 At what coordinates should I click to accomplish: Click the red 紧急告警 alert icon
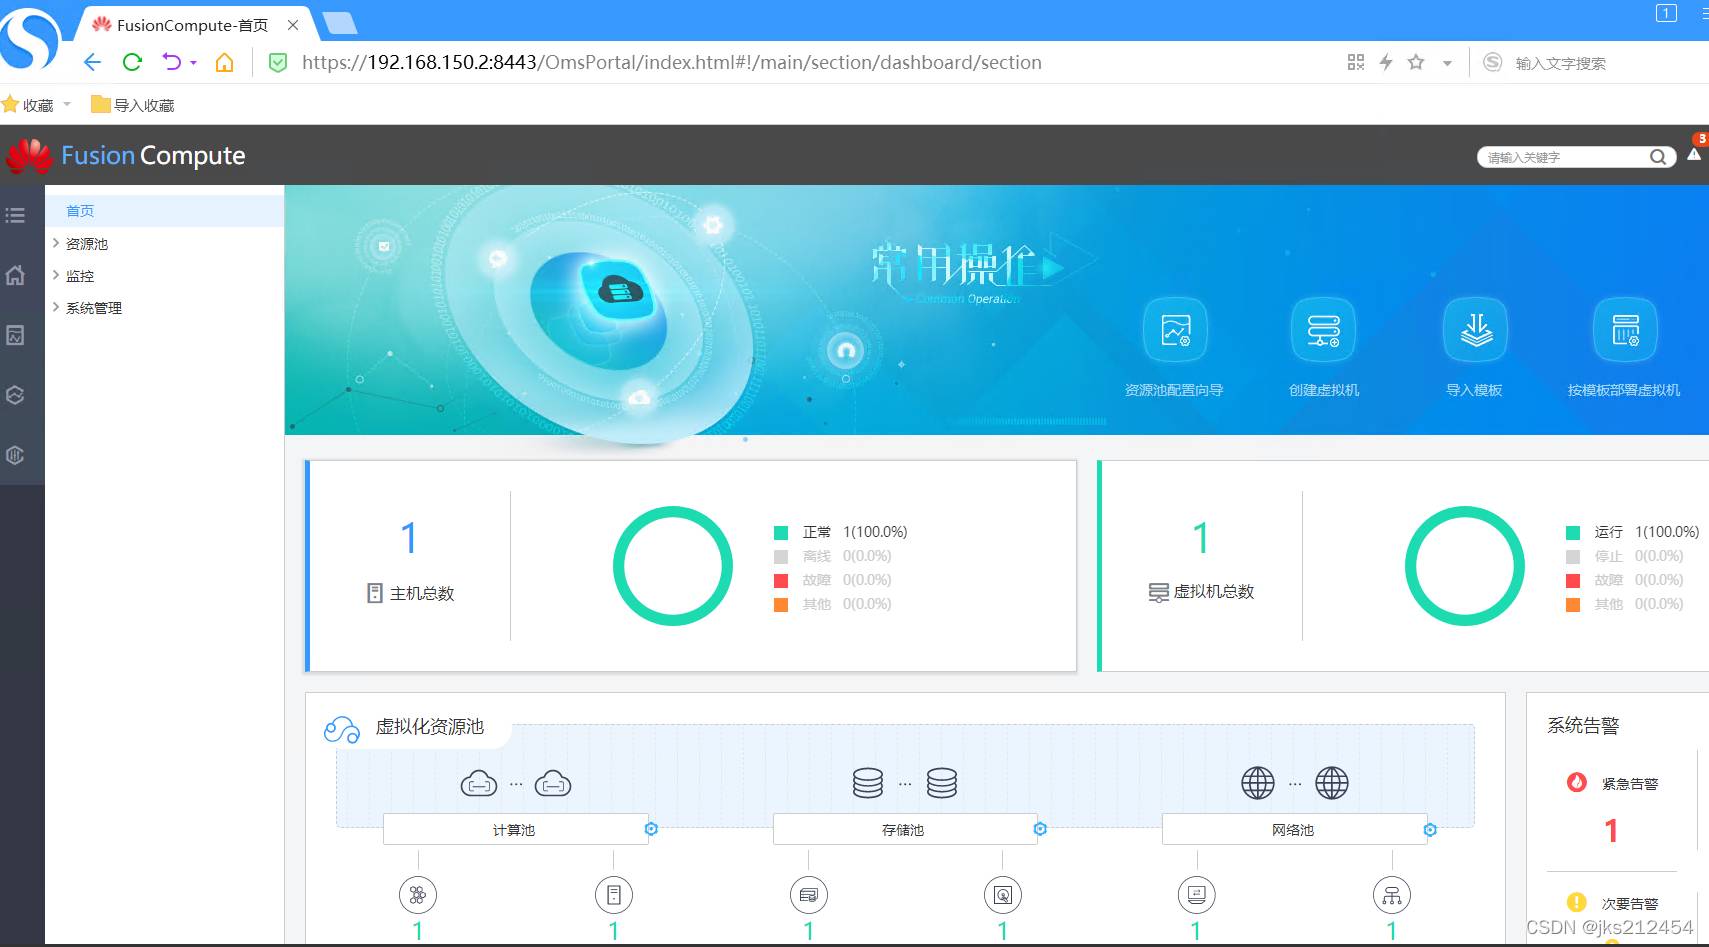[1577, 782]
